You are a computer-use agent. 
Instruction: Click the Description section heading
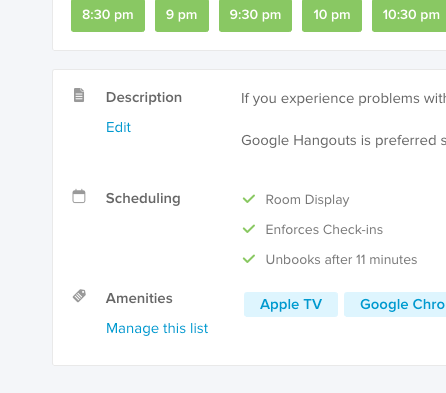pyautogui.click(x=144, y=97)
